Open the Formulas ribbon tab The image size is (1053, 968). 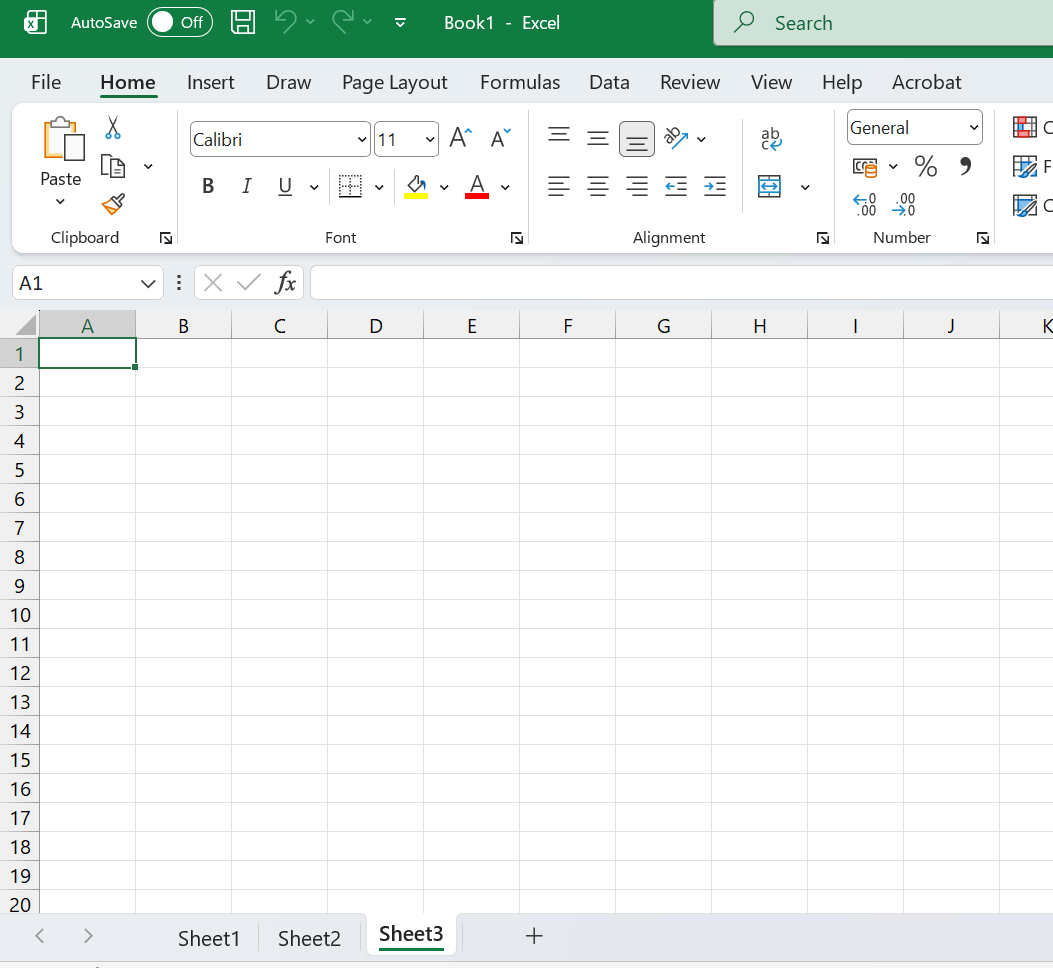coord(520,82)
